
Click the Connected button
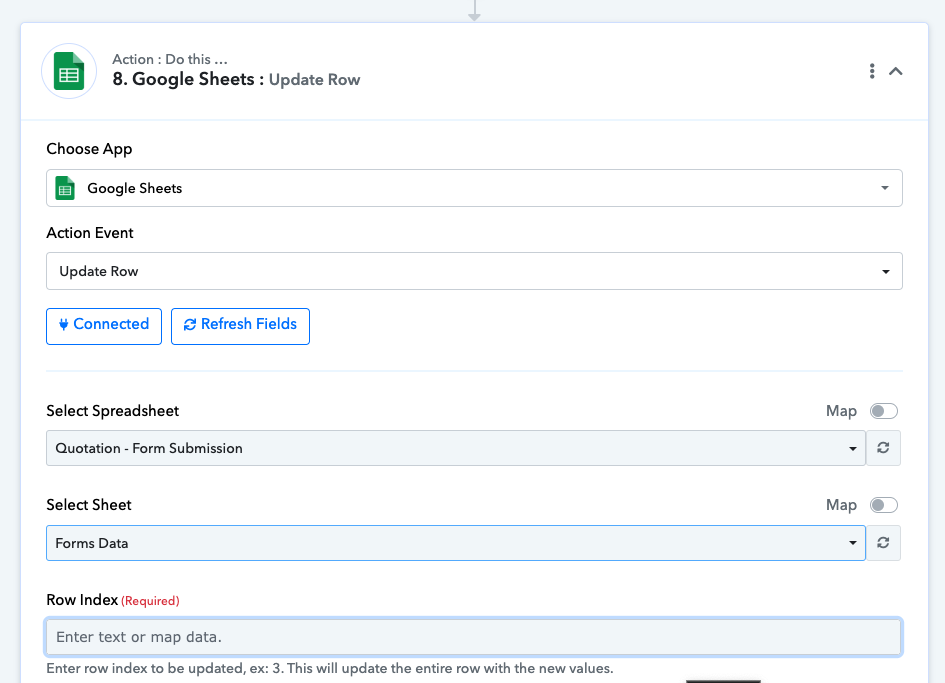tap(104, 326)
